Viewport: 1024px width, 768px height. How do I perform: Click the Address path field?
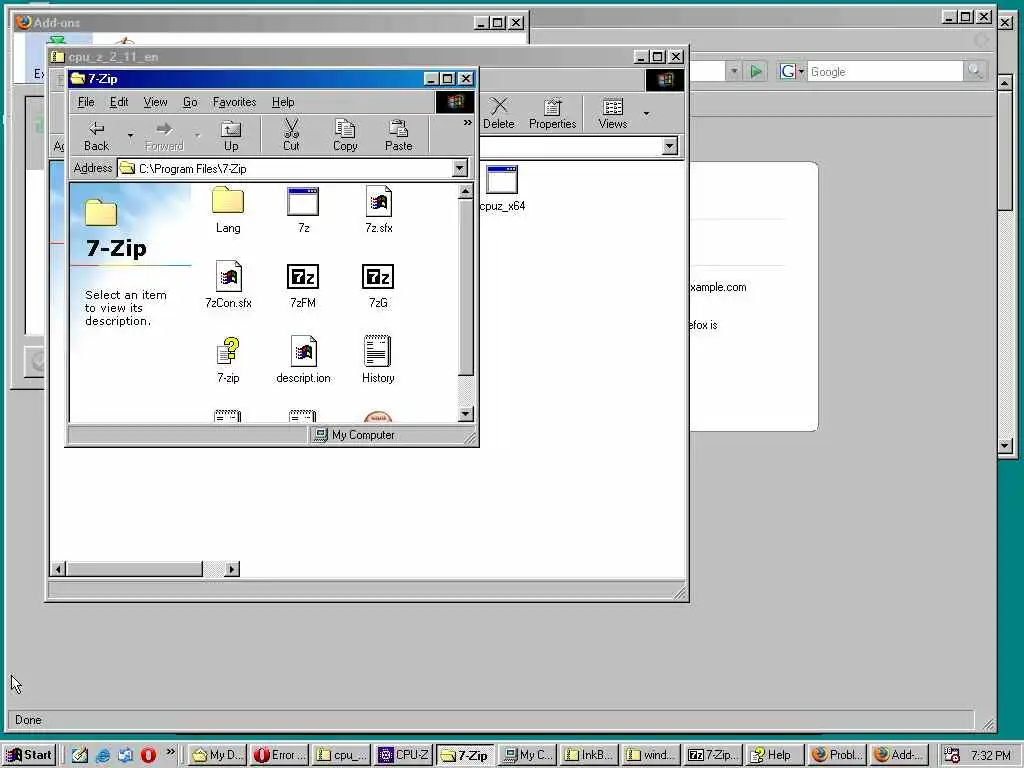point(285,168)
